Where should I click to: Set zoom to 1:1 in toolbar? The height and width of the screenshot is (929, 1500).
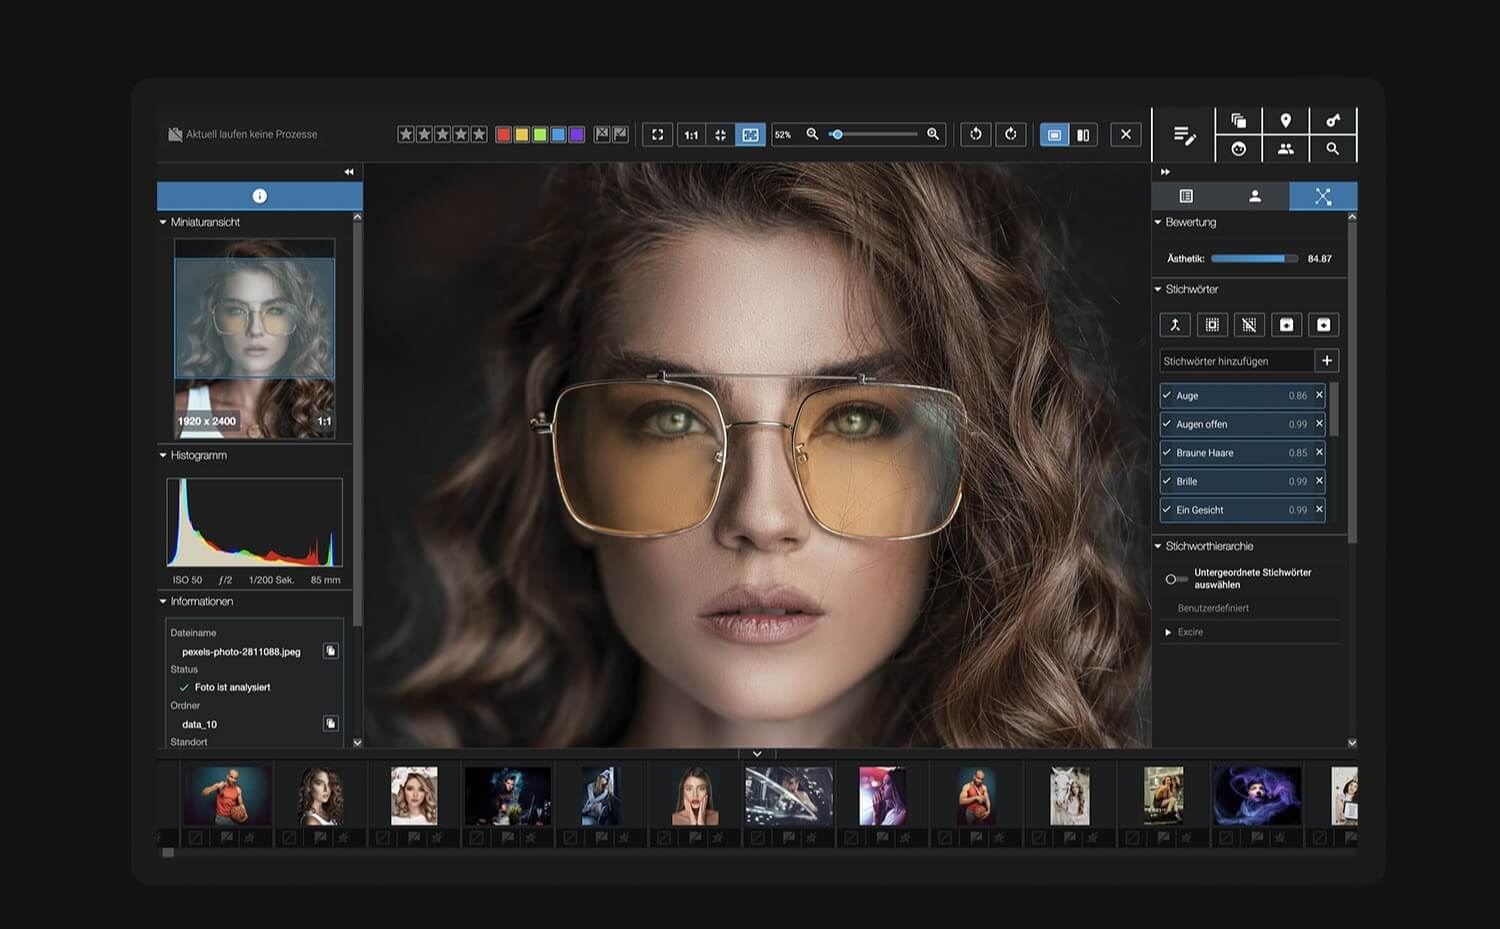coord(691,134)
